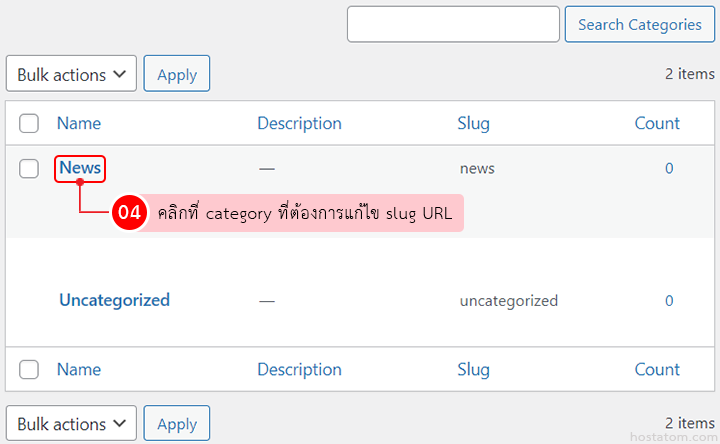Sort by the Slug column in the header

click(x=473, y=123)
